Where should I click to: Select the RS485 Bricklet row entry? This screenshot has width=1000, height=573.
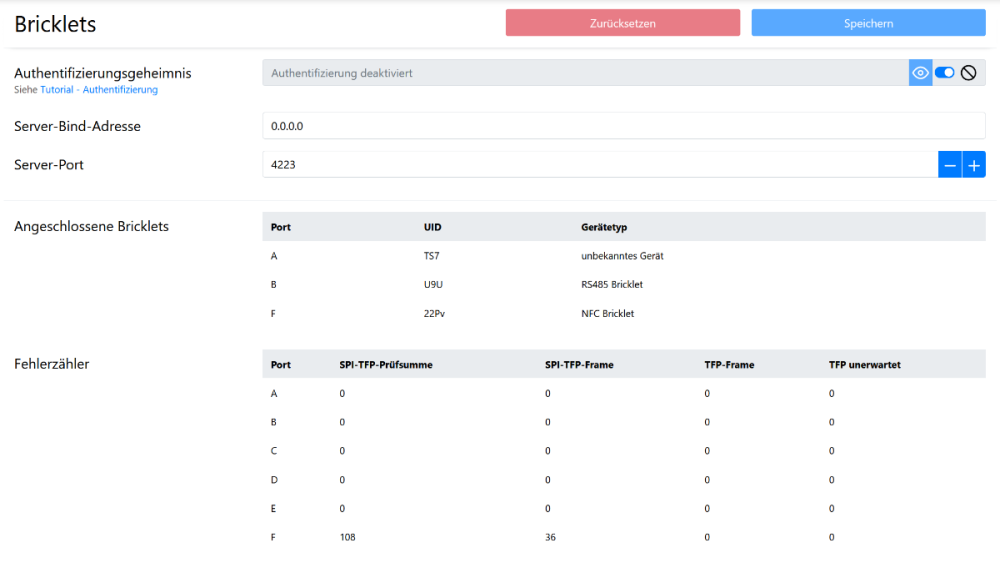pos(611,285)
